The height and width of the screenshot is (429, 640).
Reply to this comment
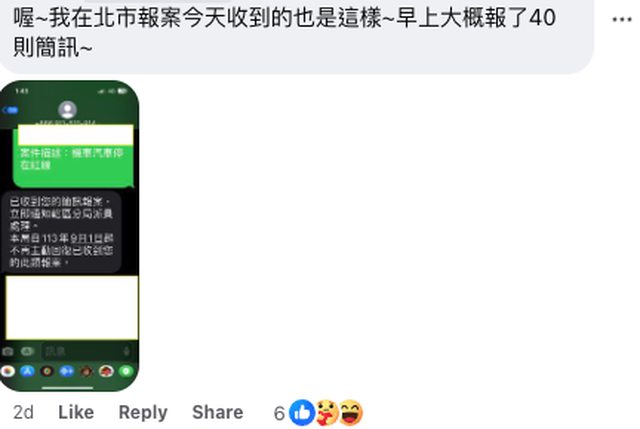[143, 413]
